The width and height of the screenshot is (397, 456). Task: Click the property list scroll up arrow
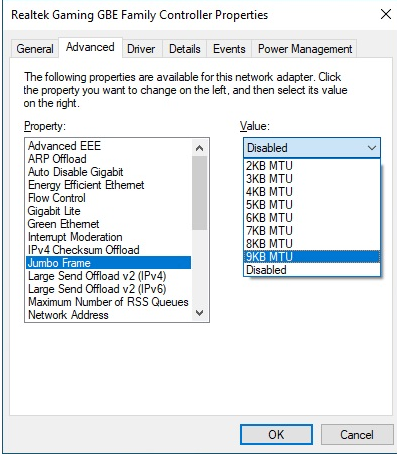tap(200, 148)
